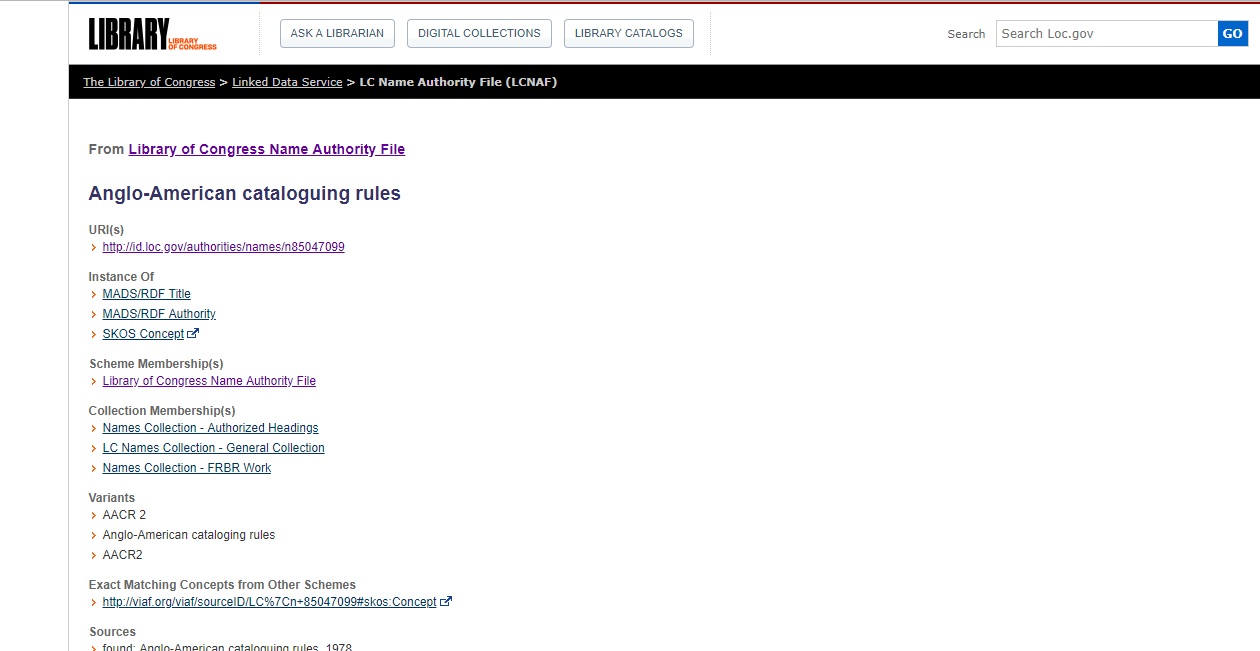
Task: Open the MADS/RDF Title link
Action: 147,294
